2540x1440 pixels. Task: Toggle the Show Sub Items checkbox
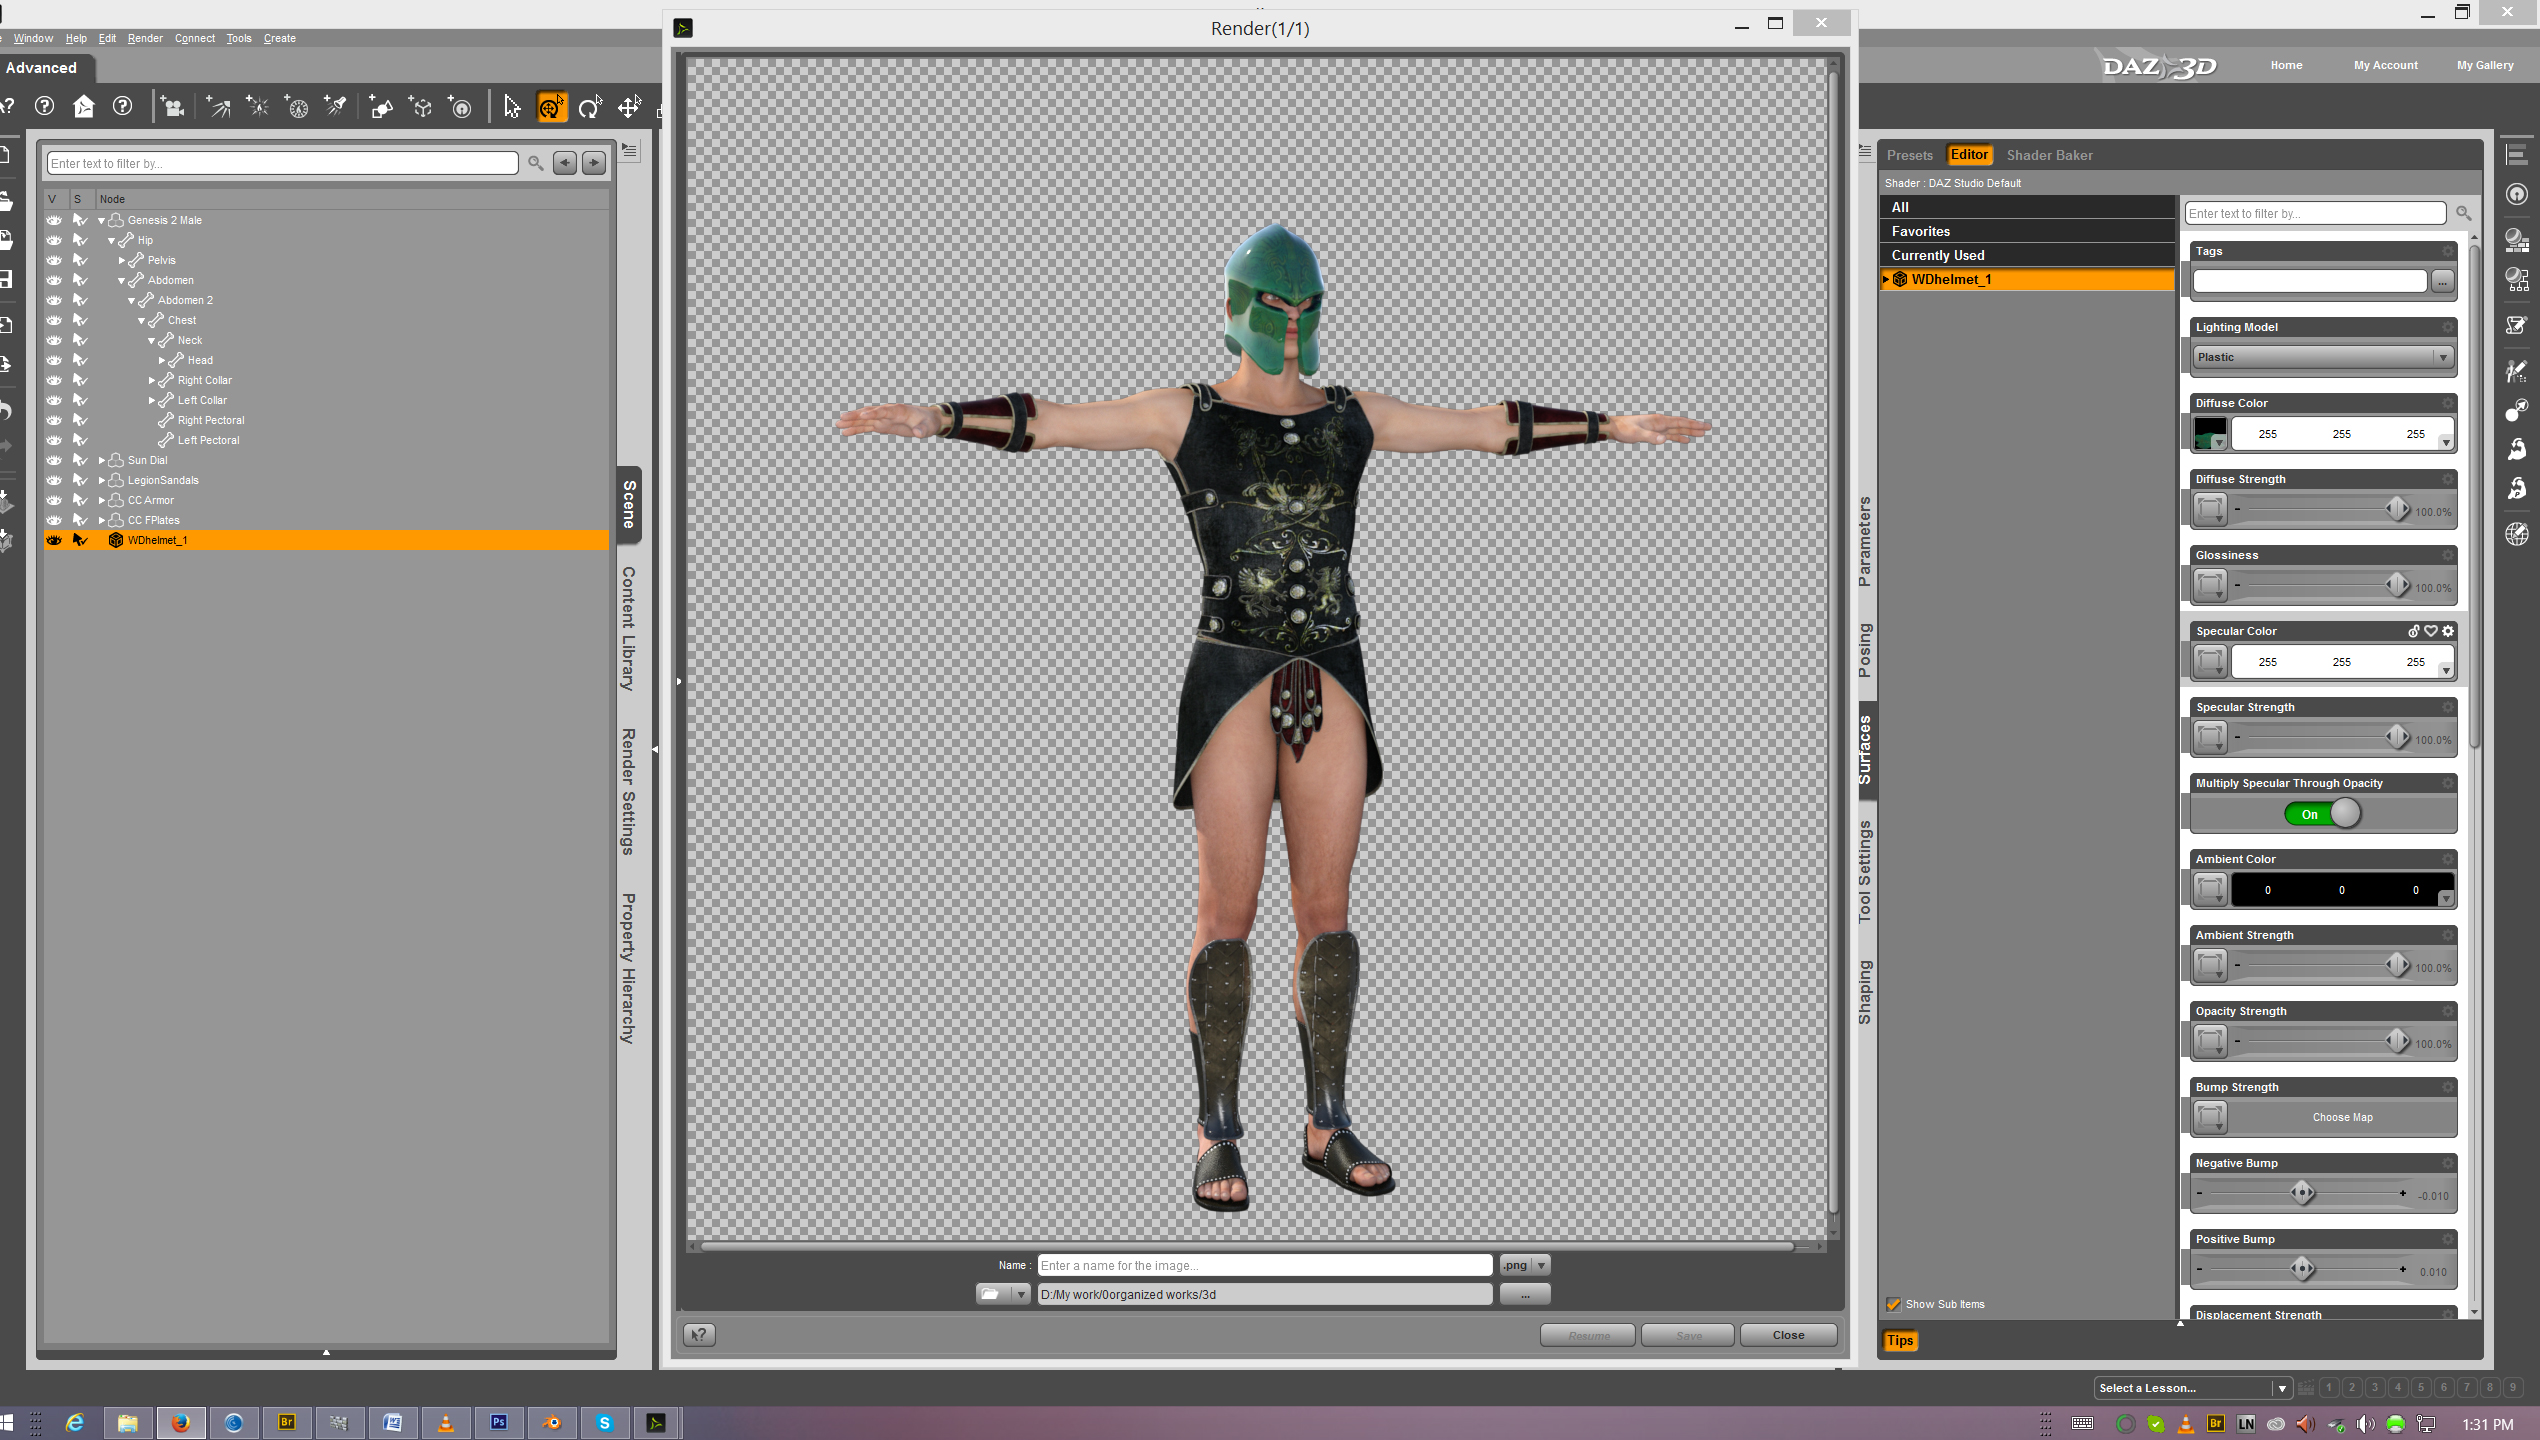pos(1893,1304)
